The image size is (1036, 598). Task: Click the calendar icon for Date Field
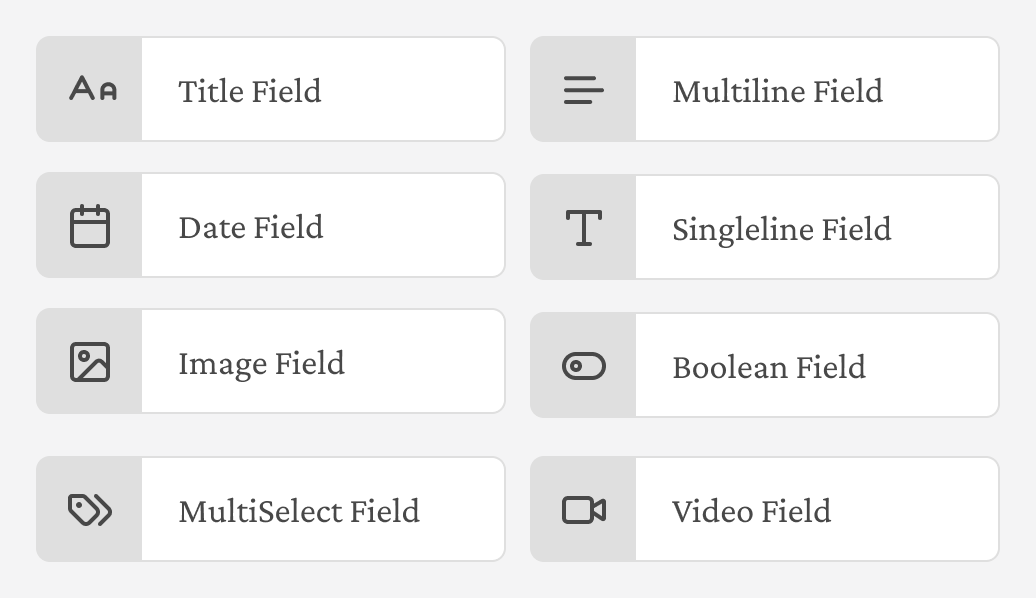pos(89,225)
